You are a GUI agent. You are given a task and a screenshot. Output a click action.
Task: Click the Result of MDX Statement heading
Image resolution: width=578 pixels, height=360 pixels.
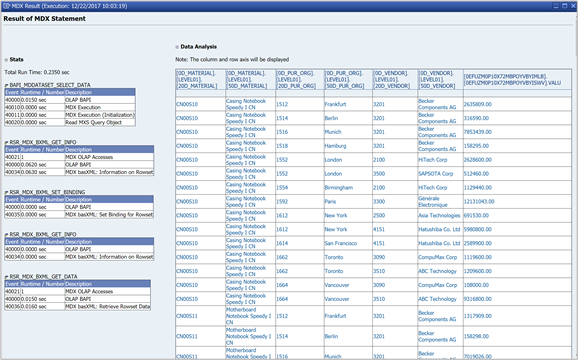pyautogui.click(x=45, y=19)
